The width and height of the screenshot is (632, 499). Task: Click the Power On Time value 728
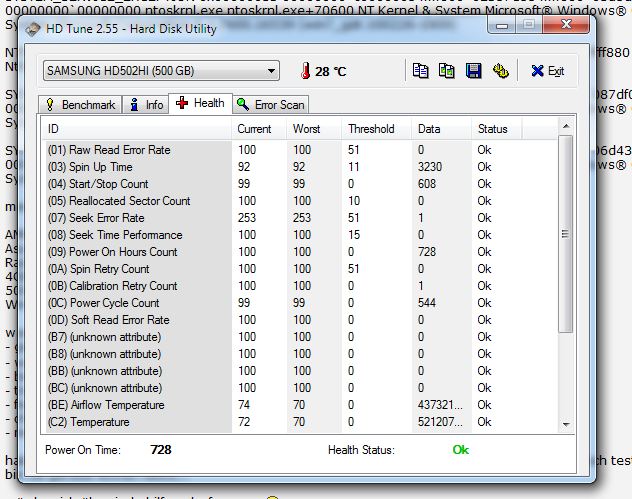(161, 449)
